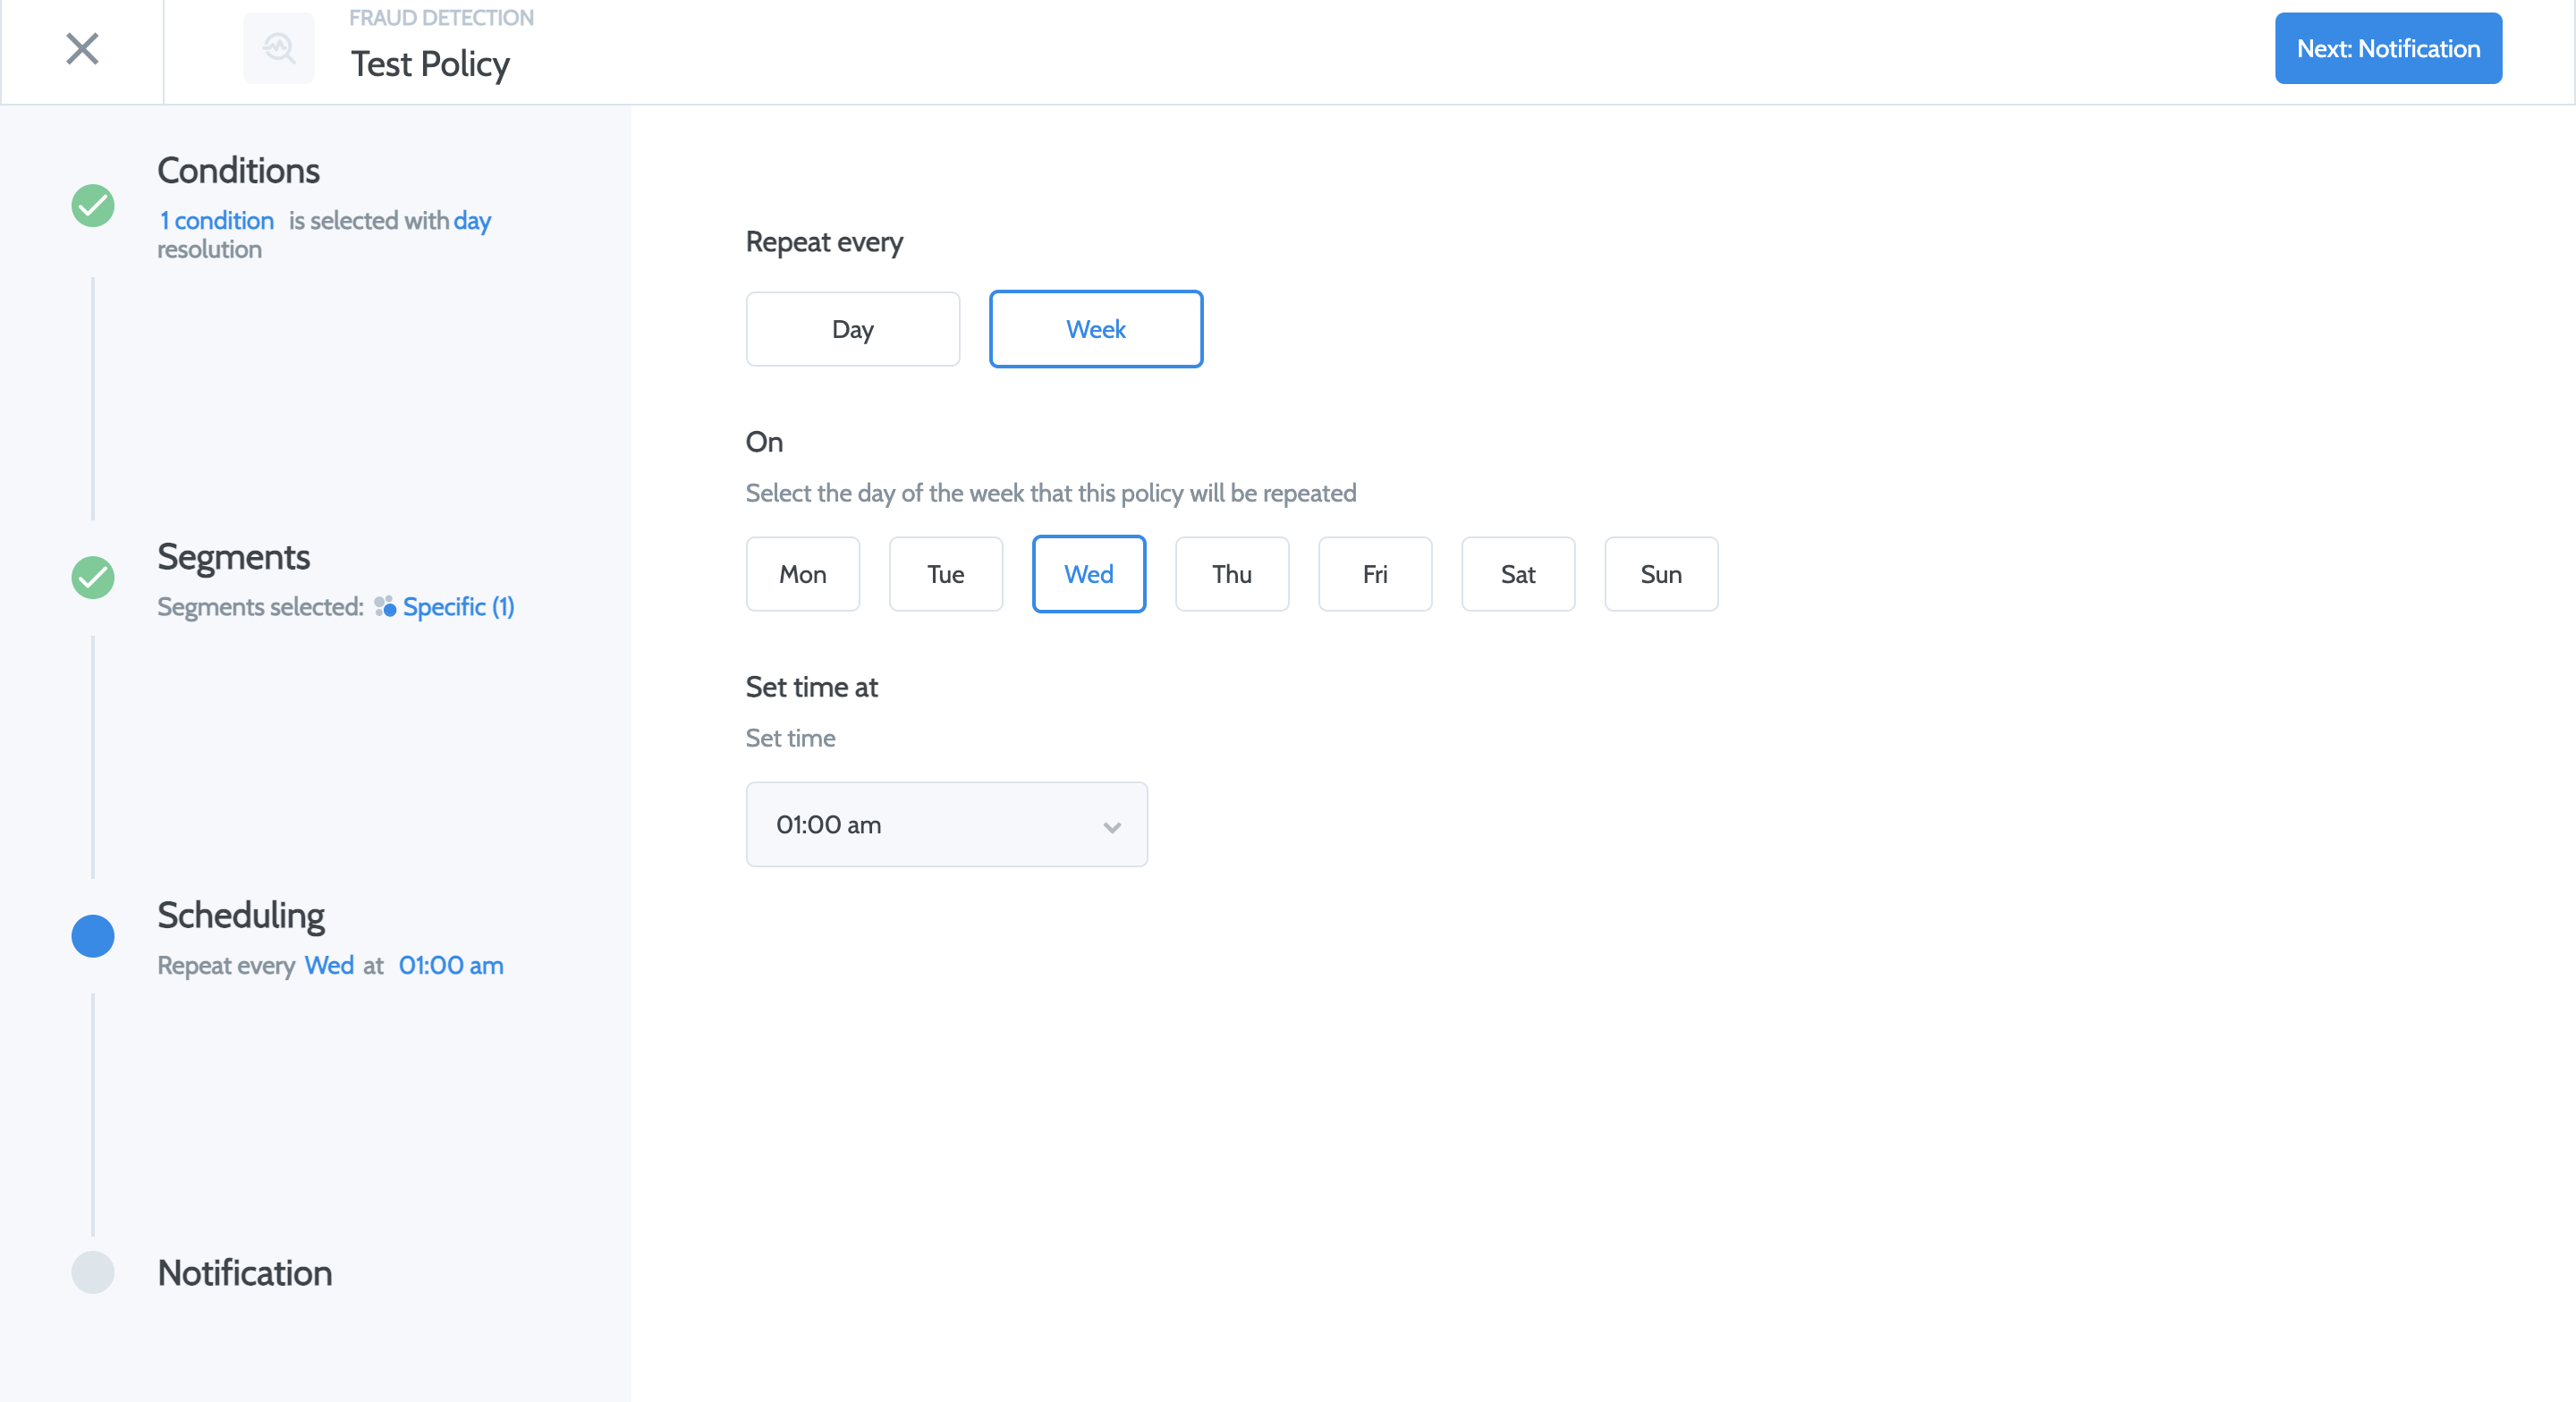The width and height of the screenshot is (2576, 1402).
Task: Select Day repeat option
Action: [852, 329]
